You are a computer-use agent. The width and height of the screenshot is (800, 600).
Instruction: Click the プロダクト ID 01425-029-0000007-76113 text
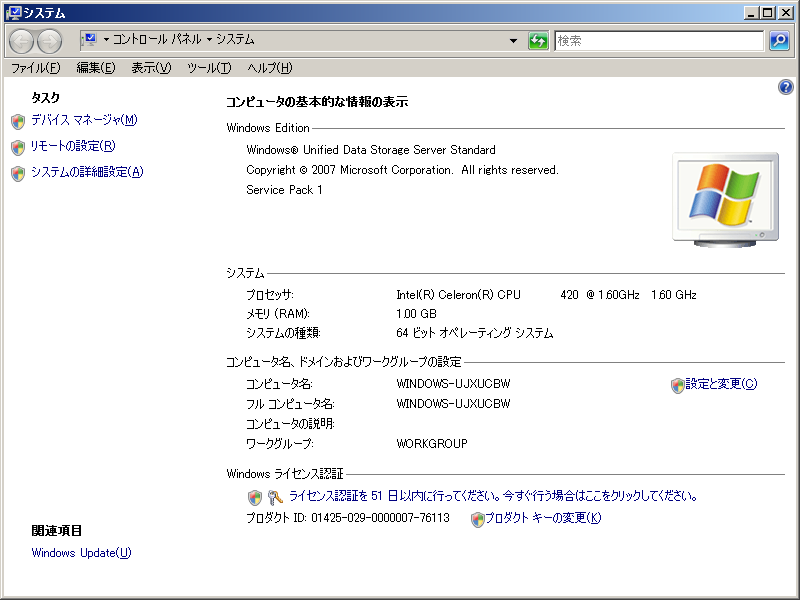[348, 518]
